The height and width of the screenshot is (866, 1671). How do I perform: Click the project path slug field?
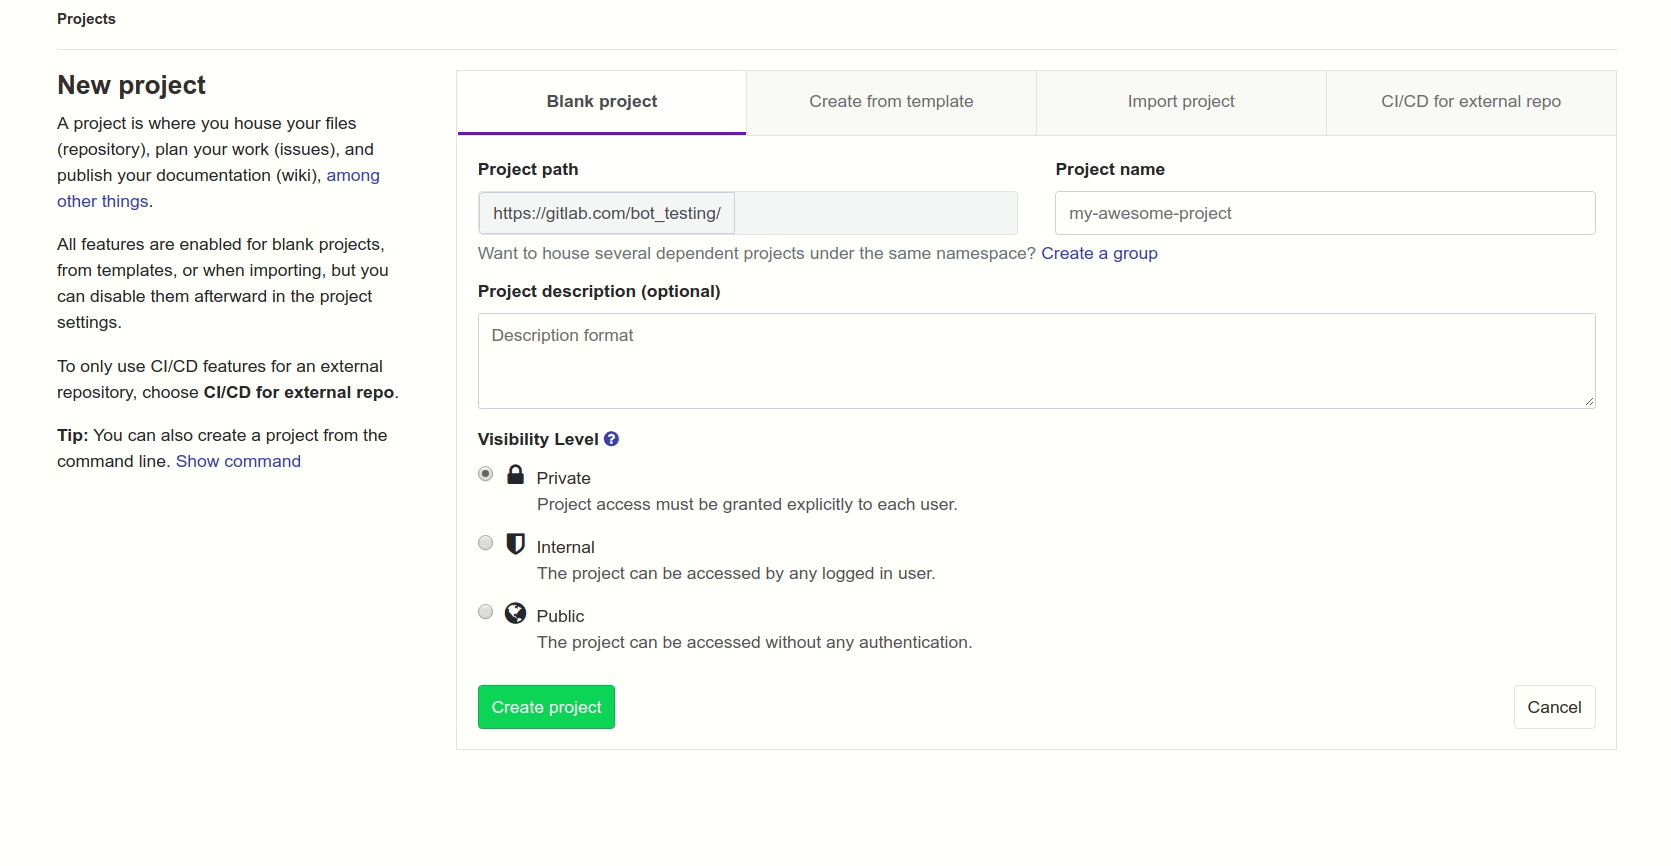click(875, 213)
